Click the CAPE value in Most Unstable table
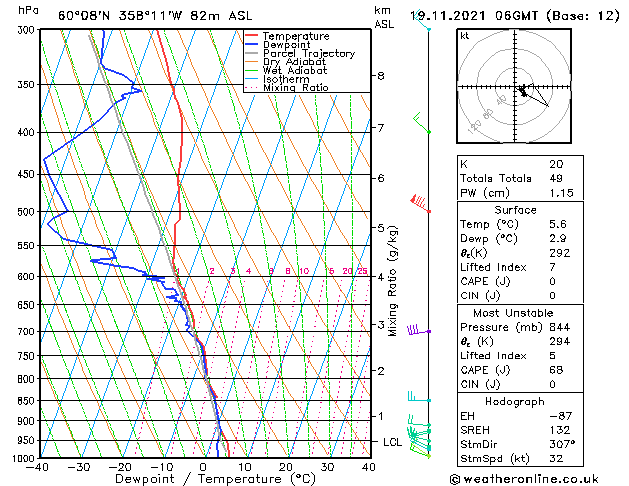Viewport: 629px width, 486px height. pos(556,370)
